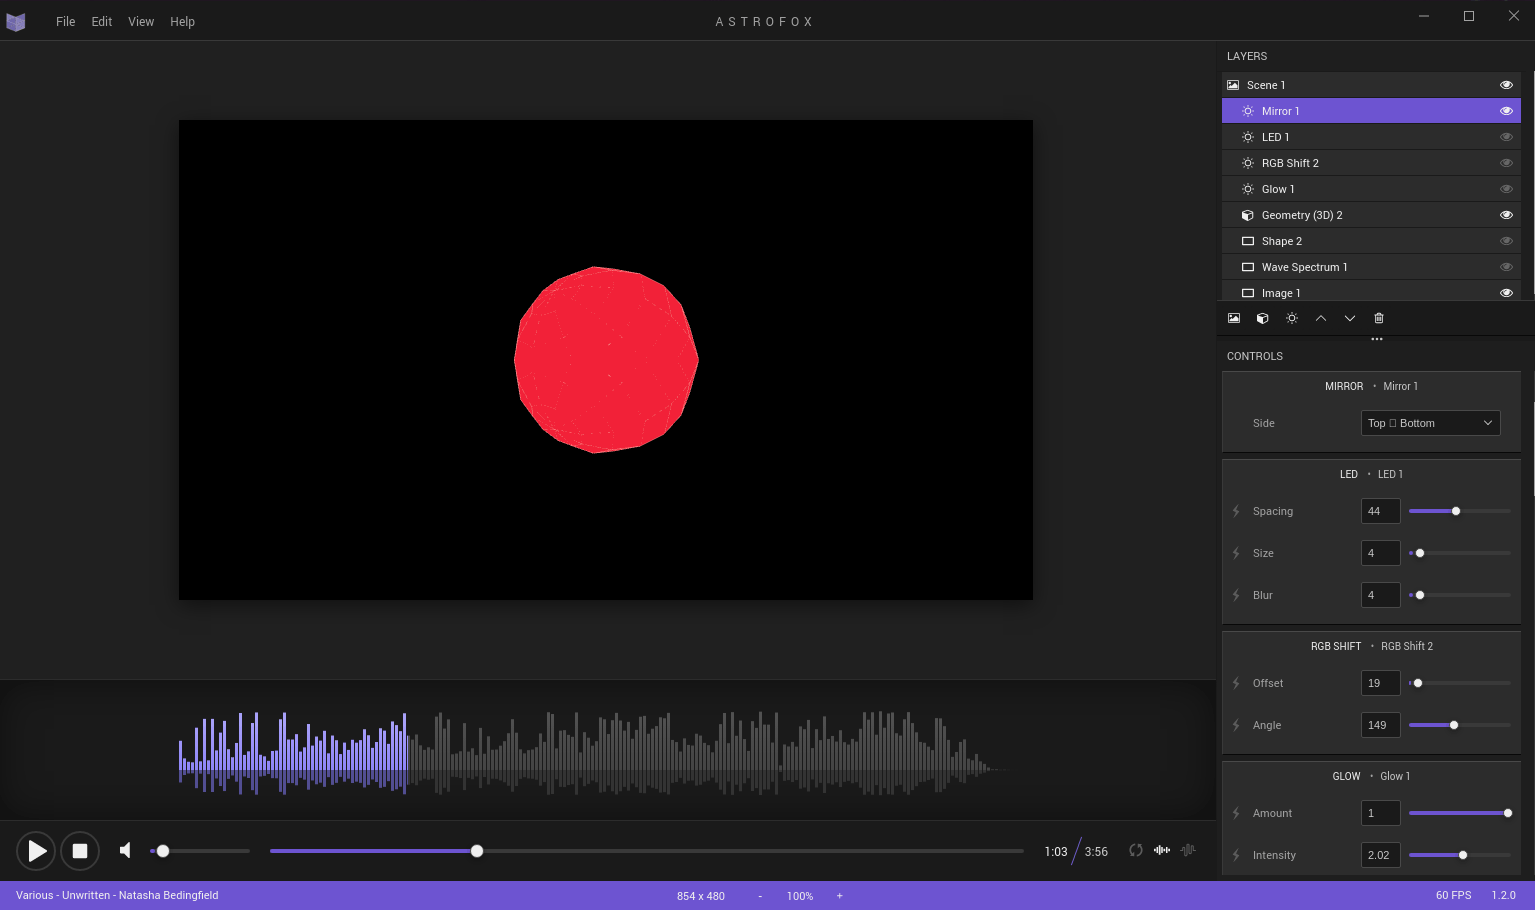Viewport: 1535px width, 910px height.
Task: Toggle visibility of Mirror 1 layer
Action: [1506, 111]
